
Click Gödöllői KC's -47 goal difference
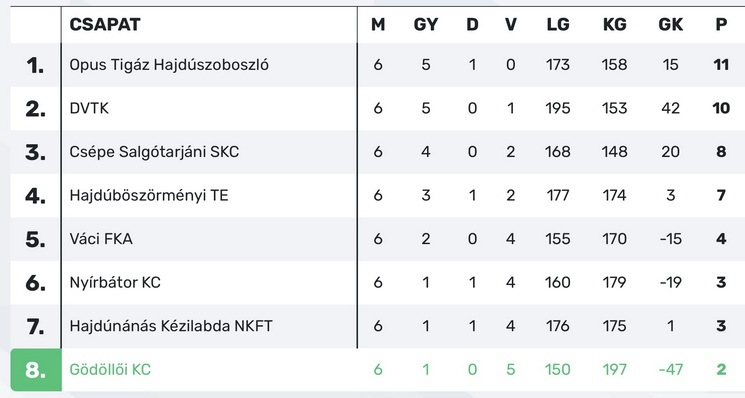point(671,370)
